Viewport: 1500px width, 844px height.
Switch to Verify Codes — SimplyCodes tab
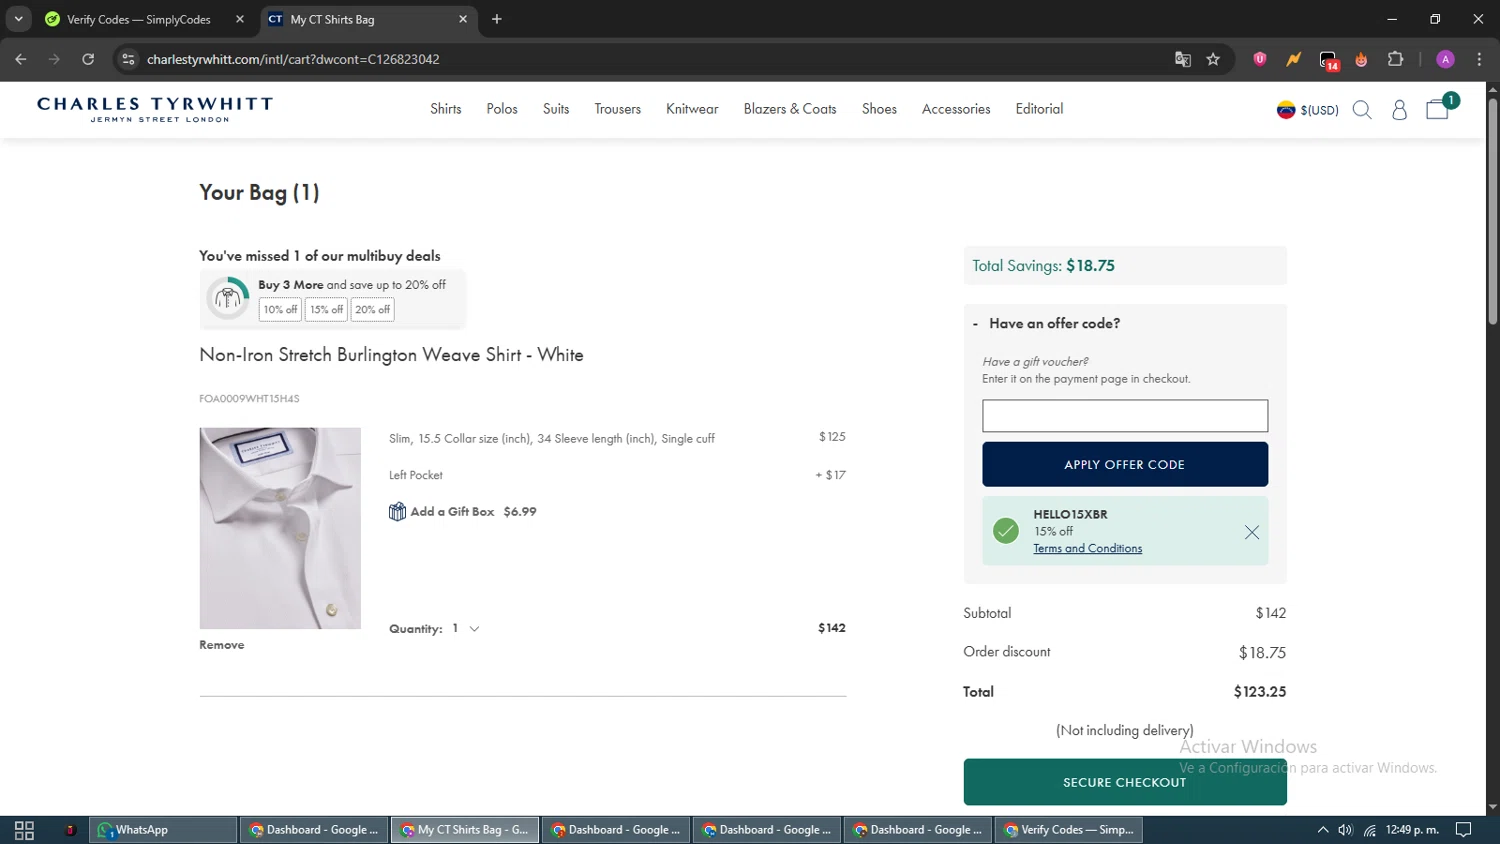click(x=138, y=19)
